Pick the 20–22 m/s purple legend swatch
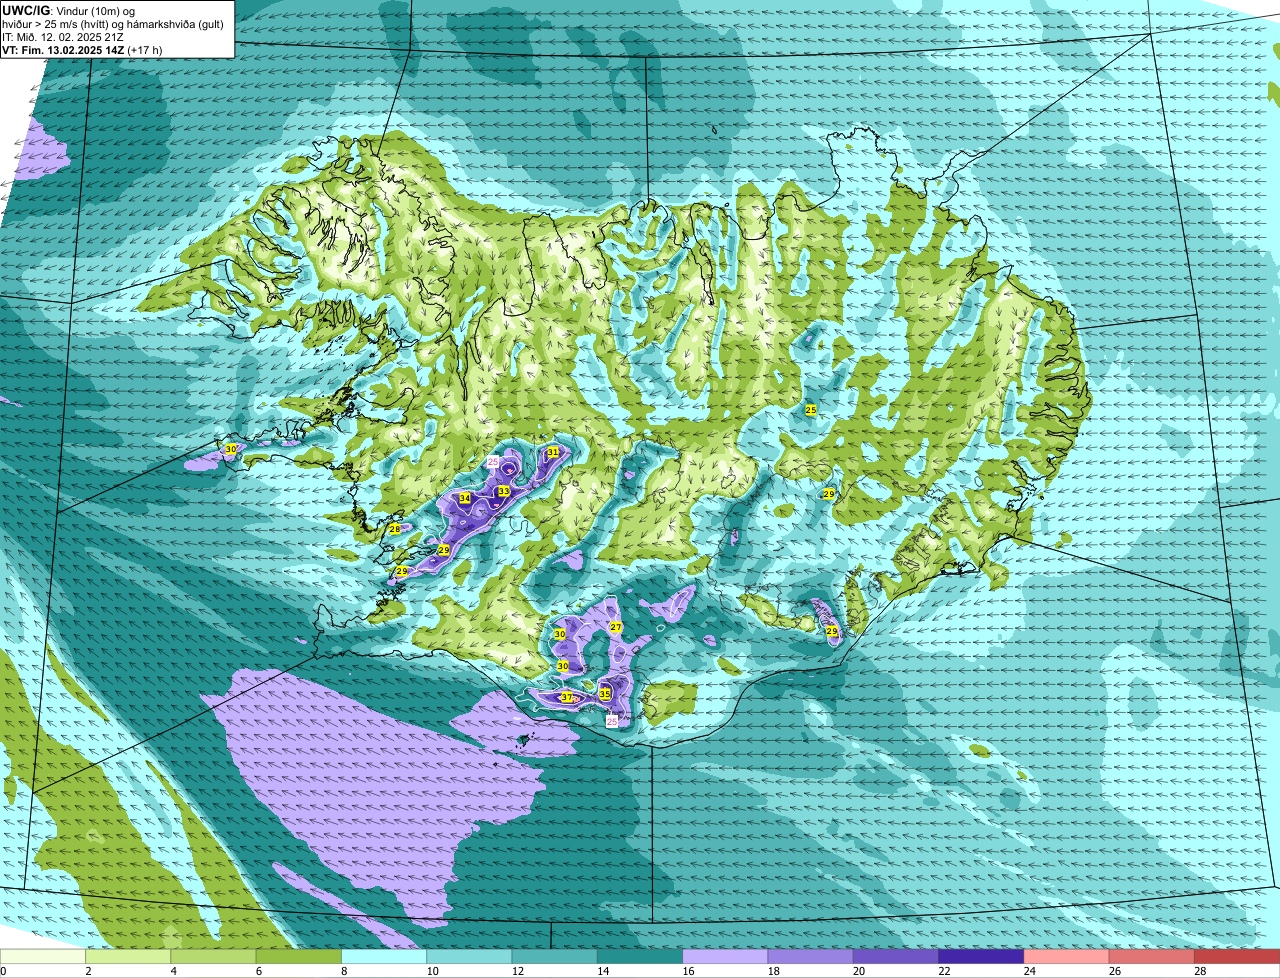 click(896, 957)
